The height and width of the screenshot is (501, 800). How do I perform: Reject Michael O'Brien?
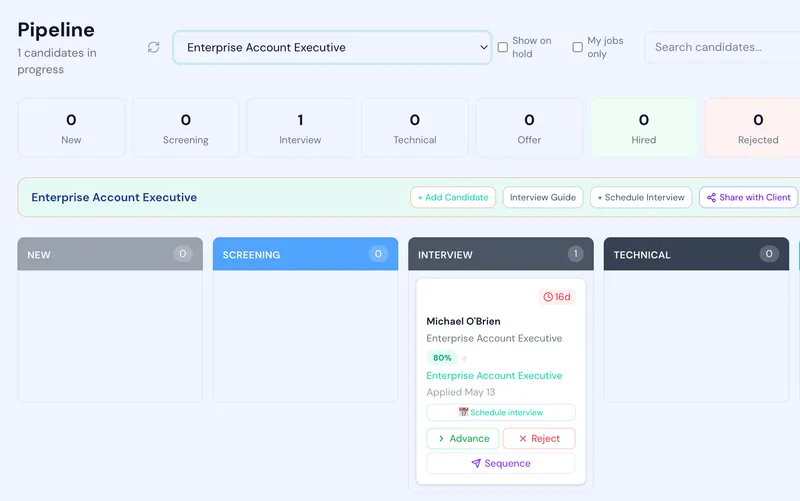pyautogui.click(x=539, y=439)
